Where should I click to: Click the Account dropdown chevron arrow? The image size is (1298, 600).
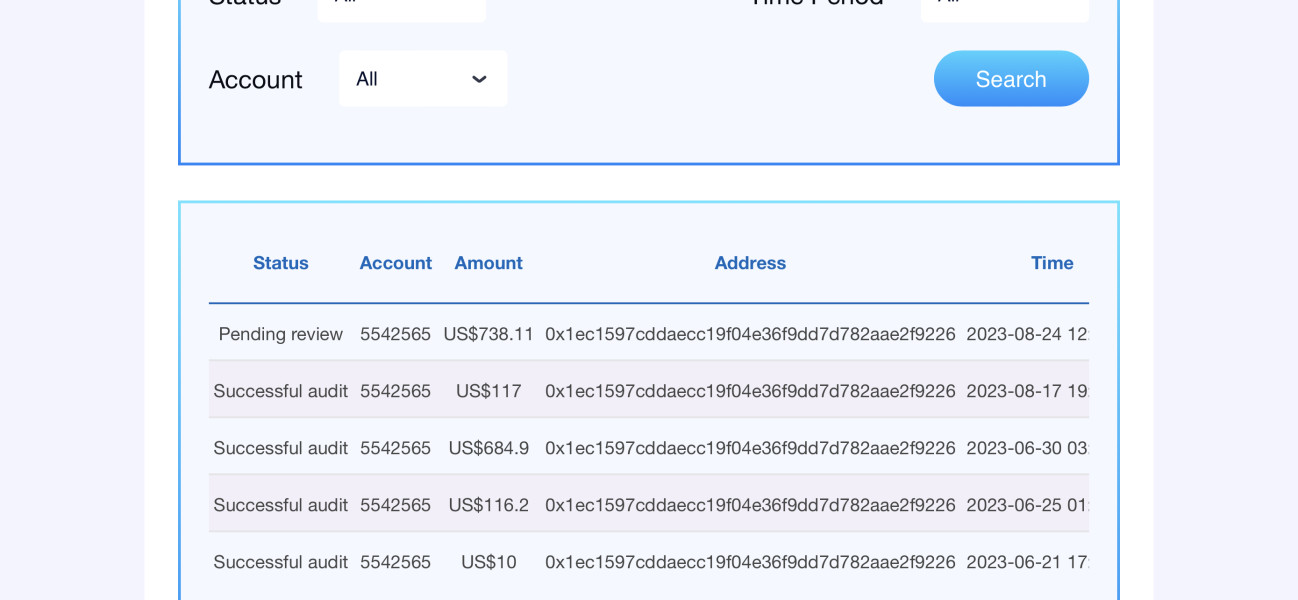pos(479,79)
